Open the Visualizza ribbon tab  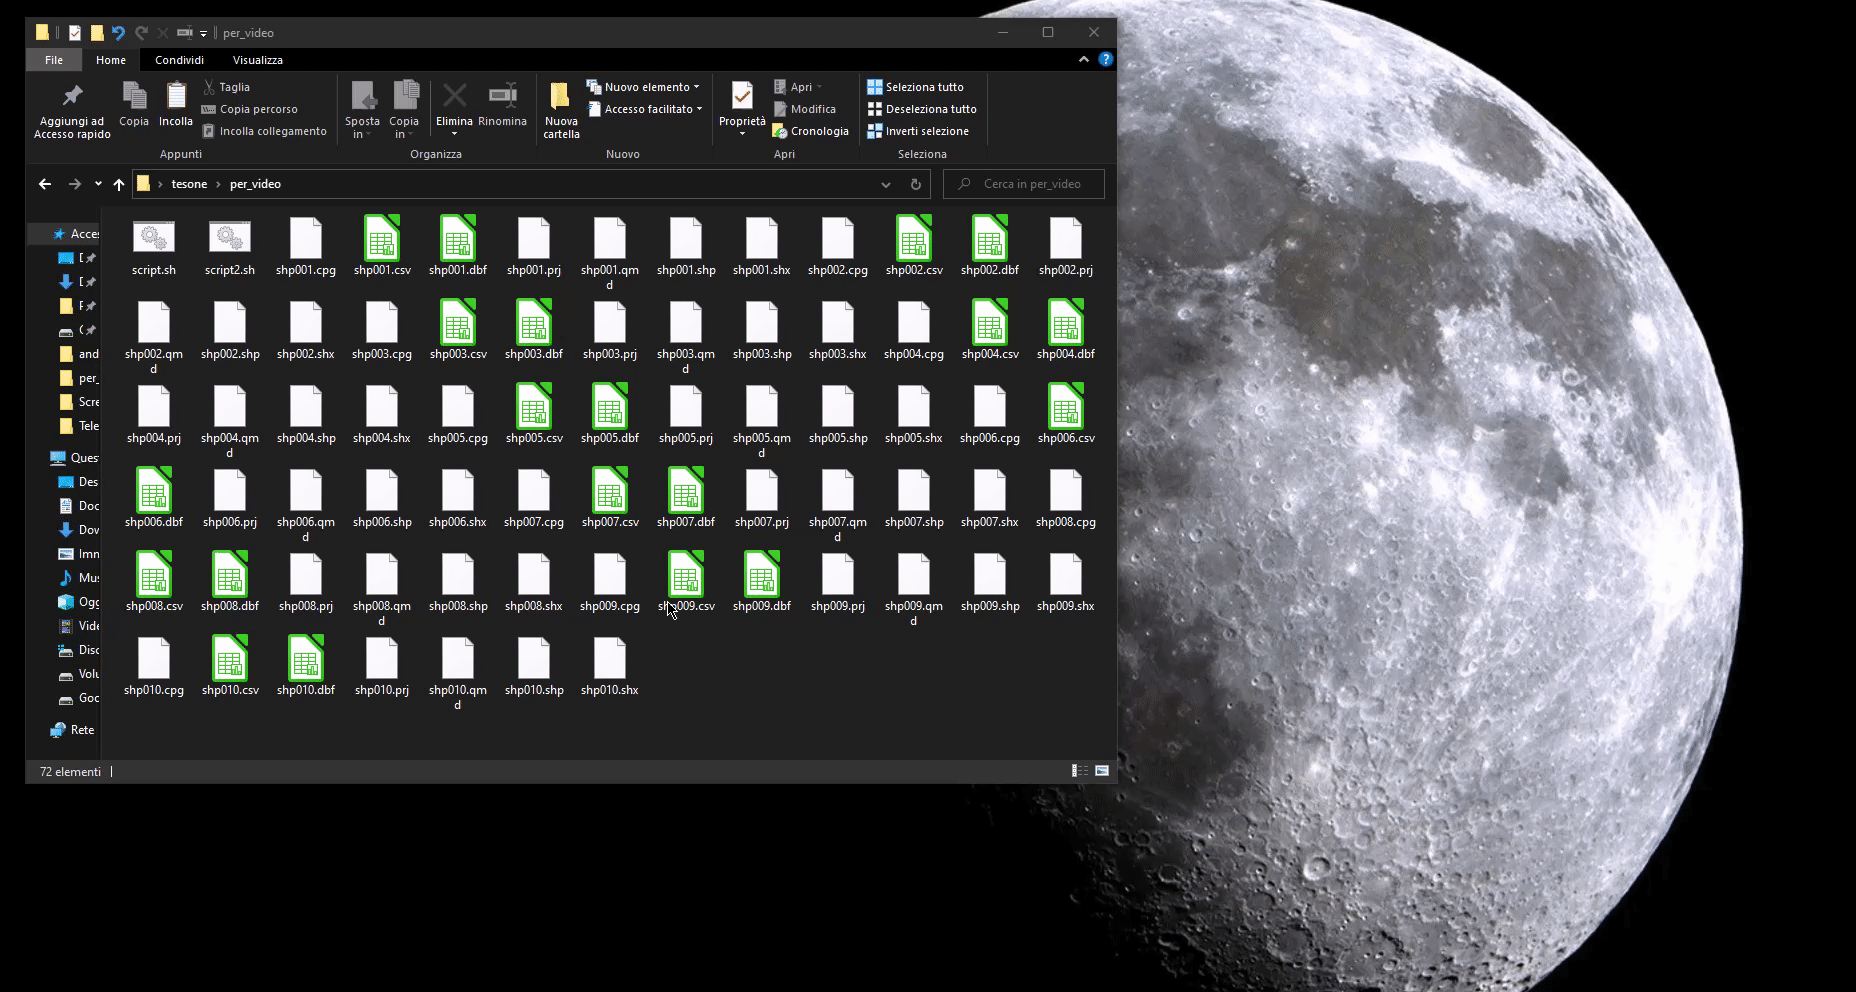click(x=258, y=60)
